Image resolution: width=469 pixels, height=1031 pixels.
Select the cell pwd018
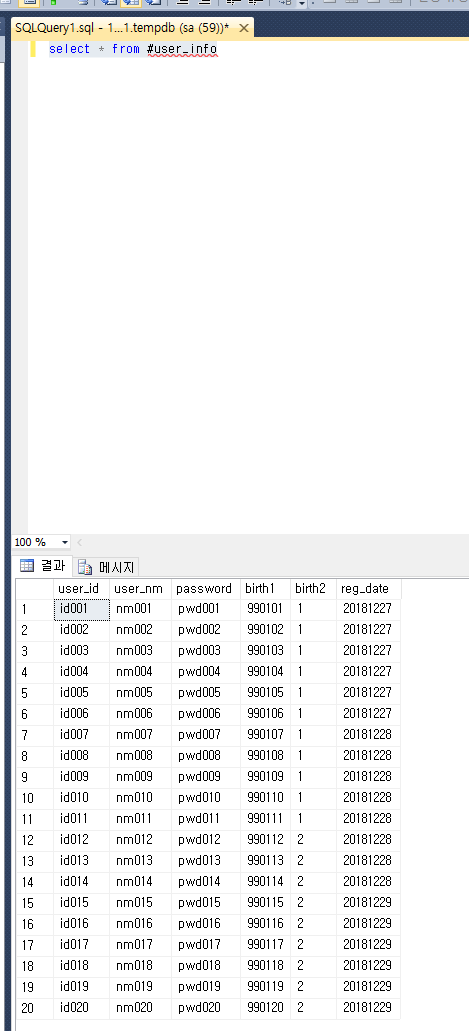point(206,966)
